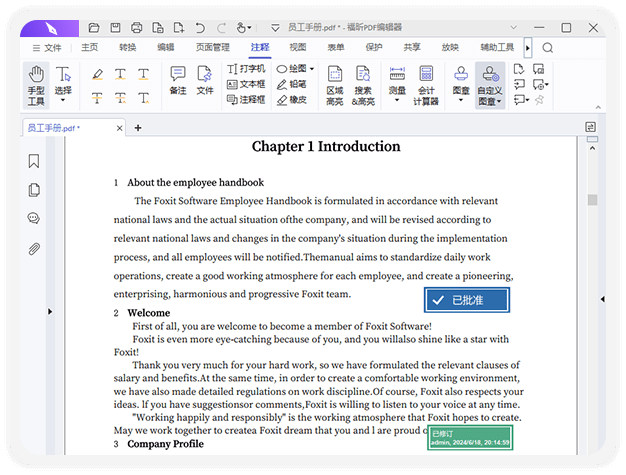
Task: Select the Typewriter tool (打字机)
Action: (x=246, y=69)
